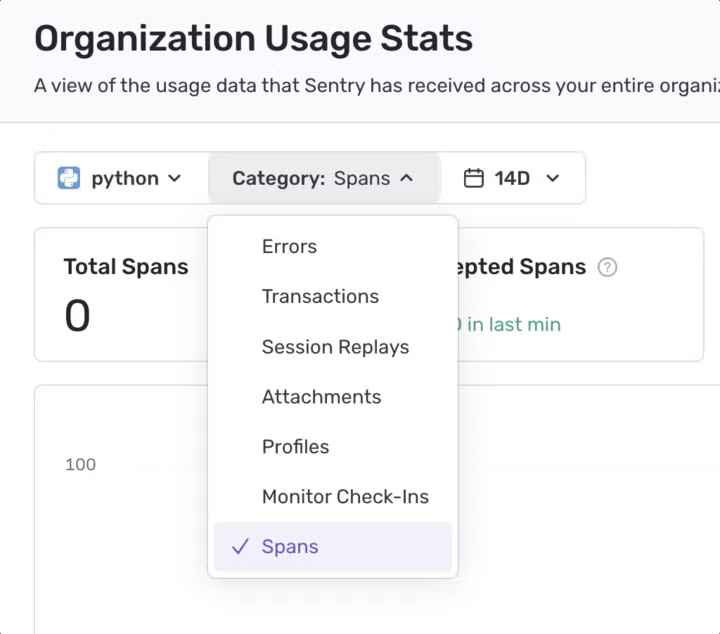Open the 14D date range chevron
720x634 pixels.
pos(552,178)
